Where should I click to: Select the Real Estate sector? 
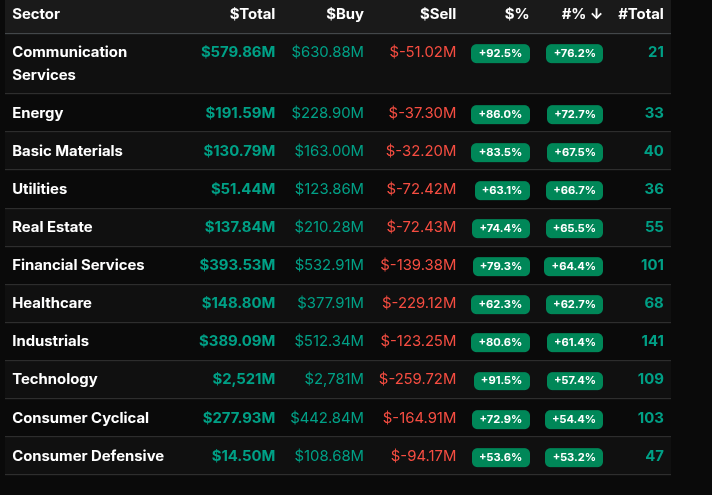pyautogui.click(x=52, y=227)
